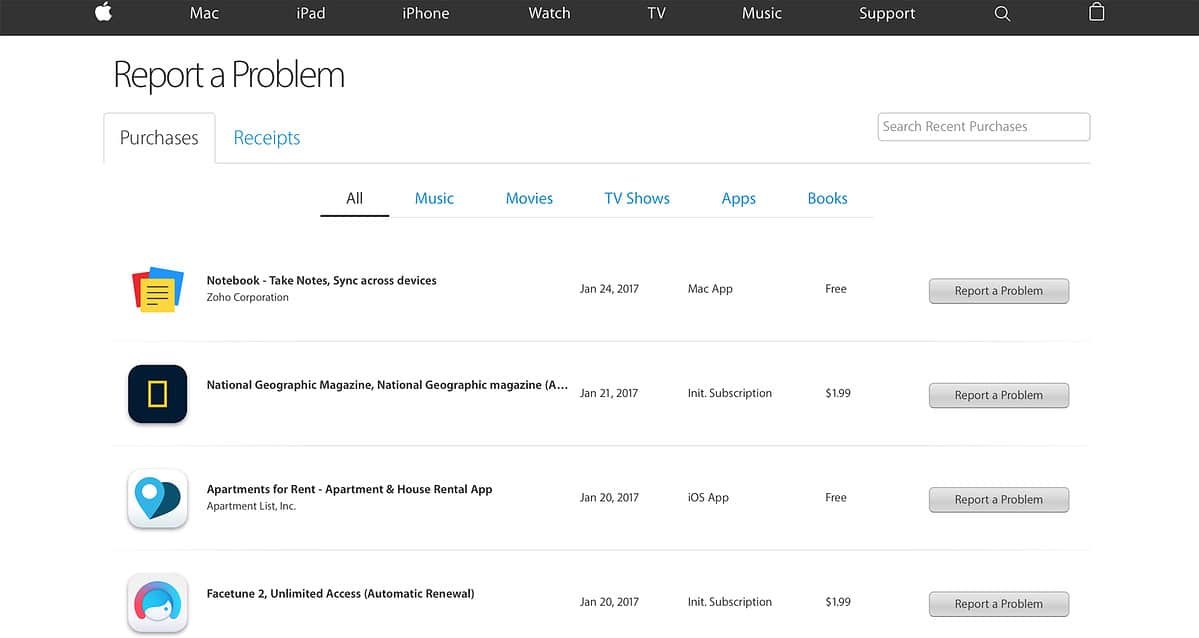This screenshot has height=638, width=1199.
Task: Click the Apartment List, Inc. developer name
Action: (251, 506)
